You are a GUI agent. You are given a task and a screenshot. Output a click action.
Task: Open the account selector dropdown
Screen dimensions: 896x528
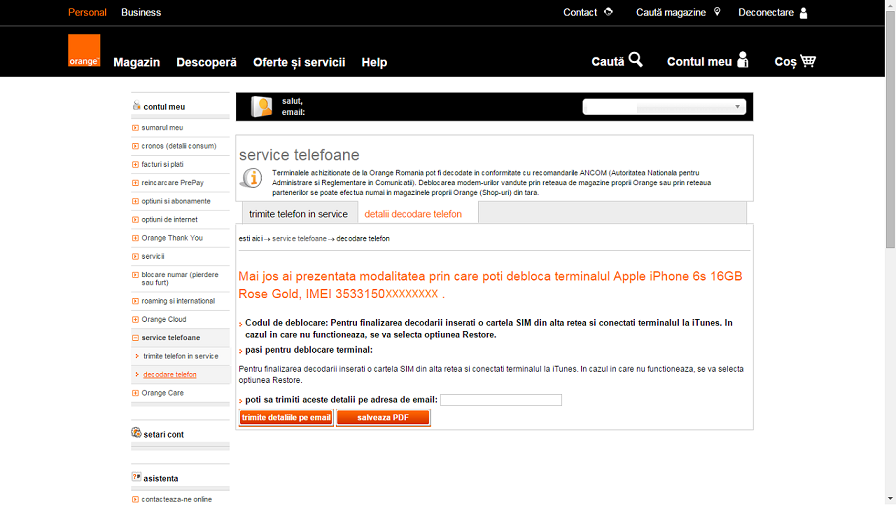coord(664,107)
